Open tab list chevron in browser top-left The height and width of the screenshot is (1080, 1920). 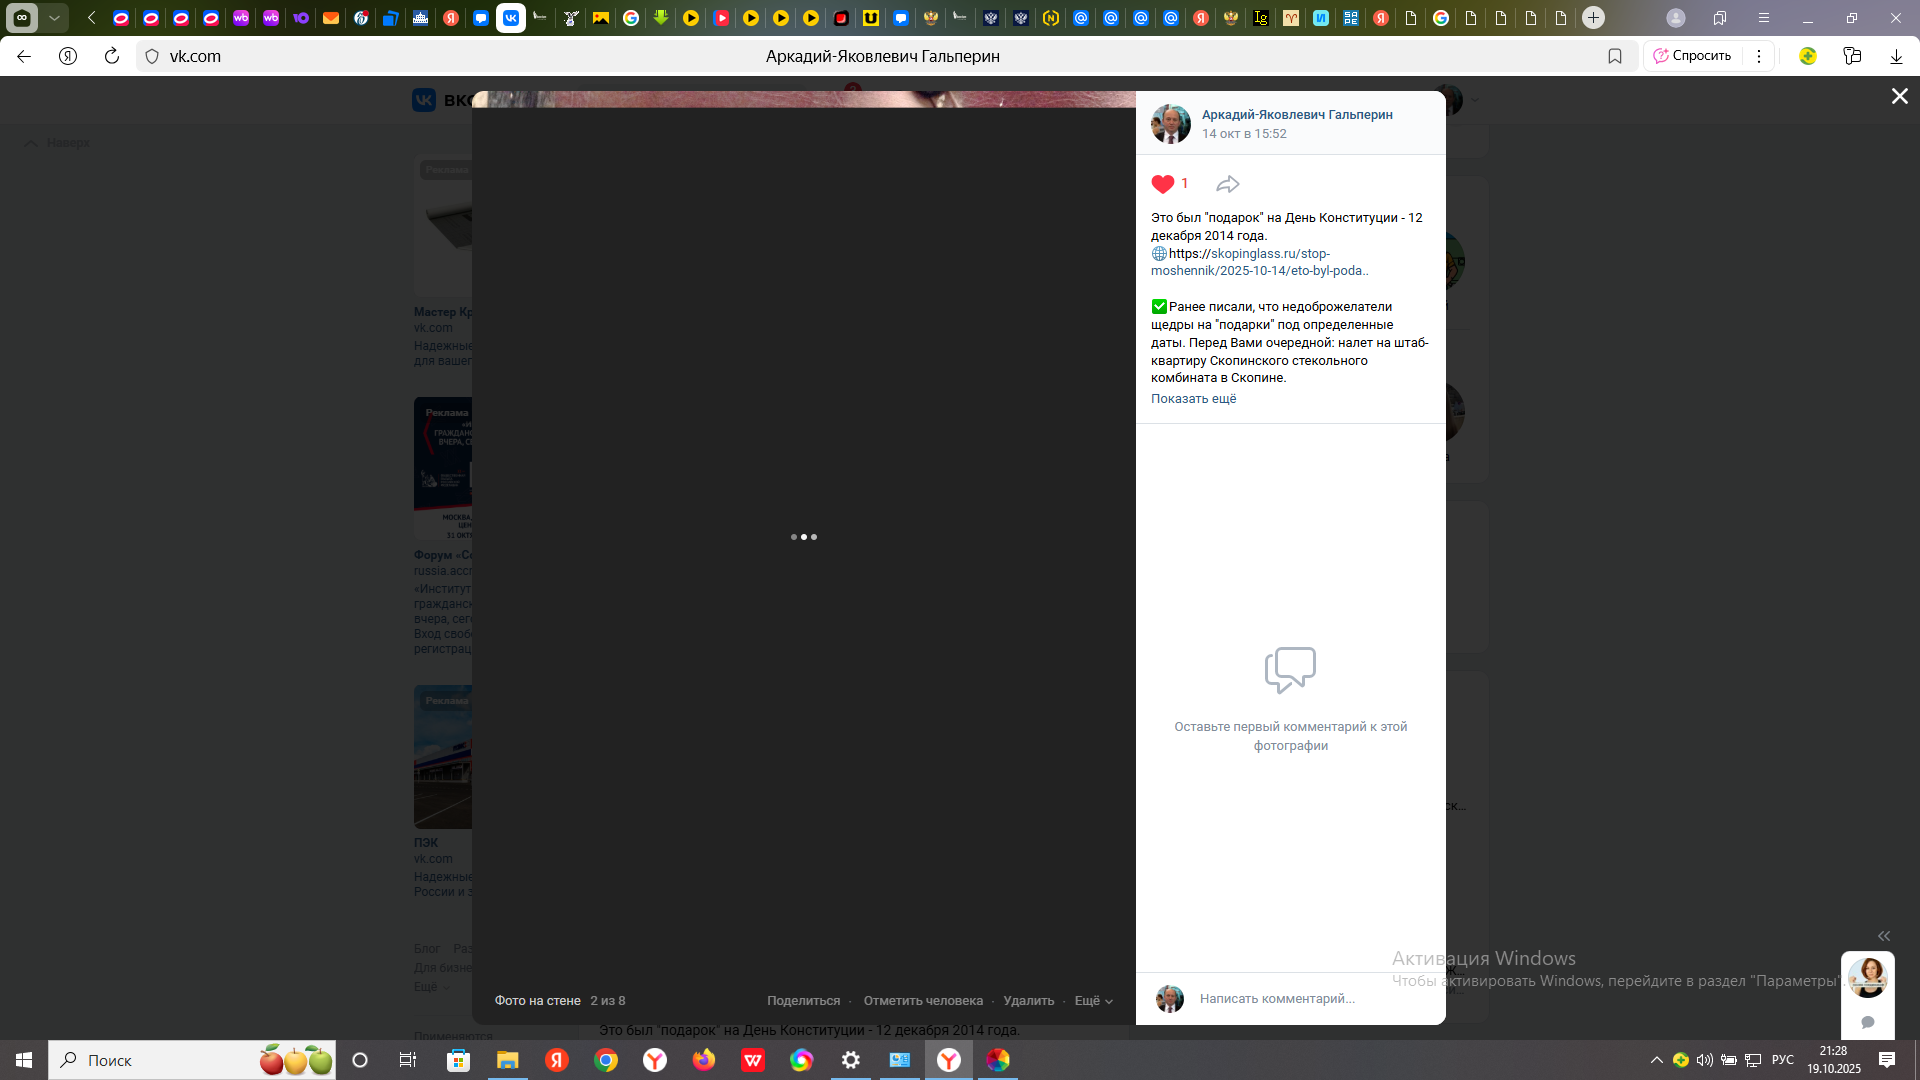pyautogui.click(x=55, y=18)
